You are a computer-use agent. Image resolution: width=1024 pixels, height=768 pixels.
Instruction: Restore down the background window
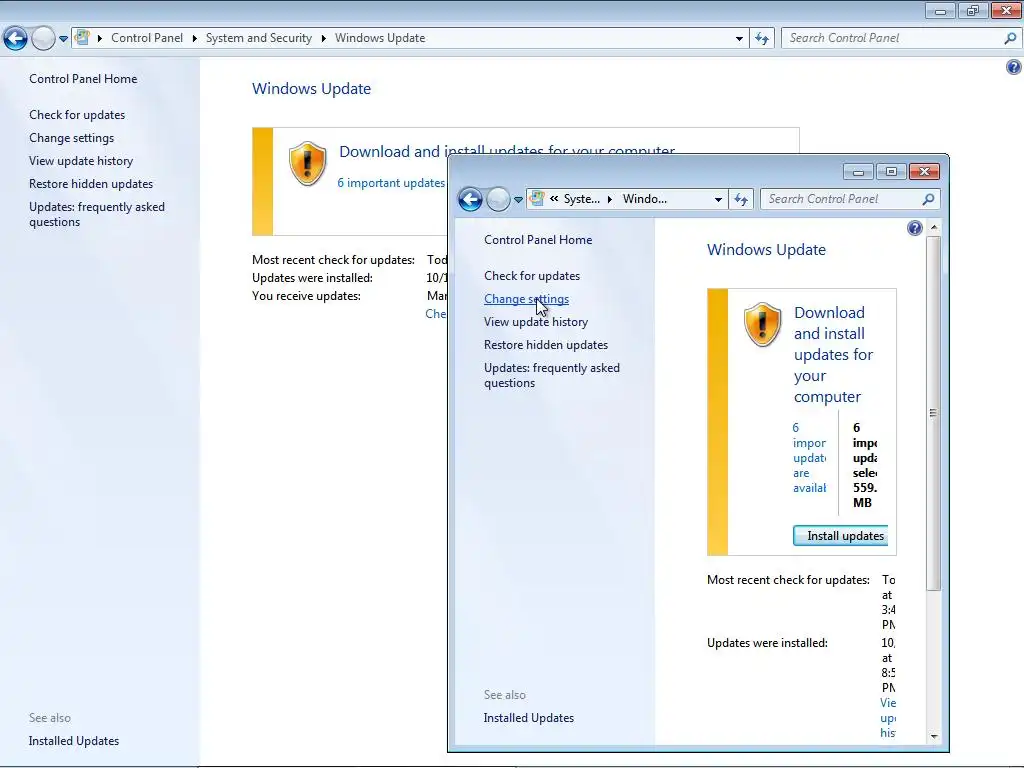(x=973, y=10)
